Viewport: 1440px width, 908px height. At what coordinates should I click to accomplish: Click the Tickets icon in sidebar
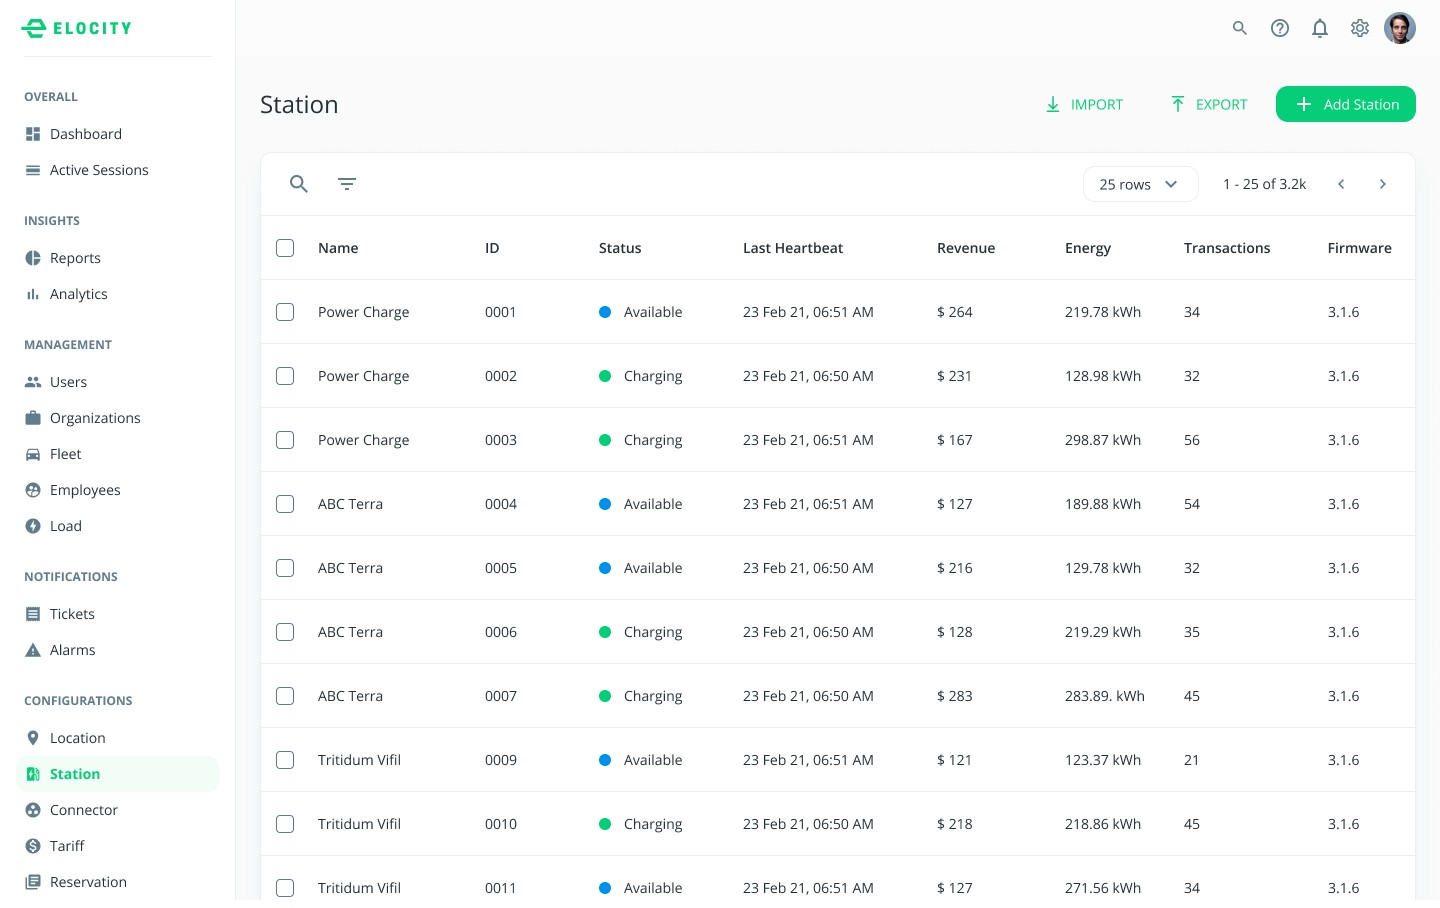pyautogui.click(x=33, y=614)
